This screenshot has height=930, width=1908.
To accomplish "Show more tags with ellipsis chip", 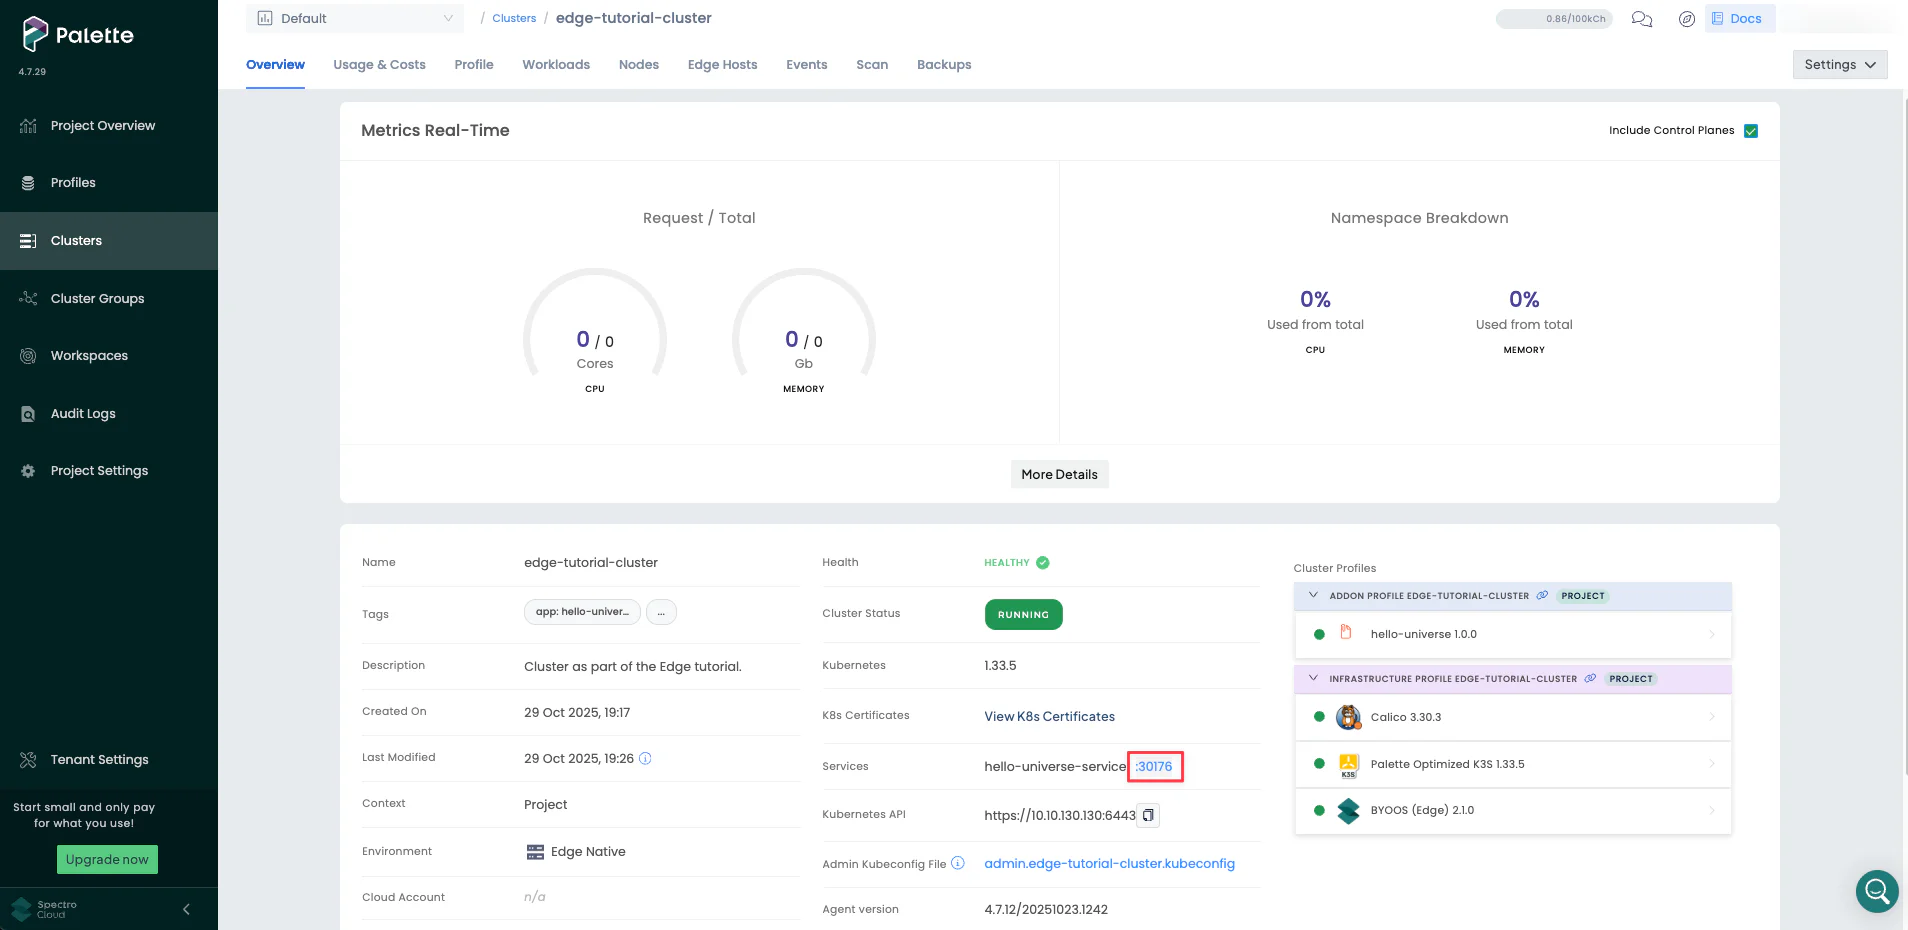I will click(x=661, y=612).
